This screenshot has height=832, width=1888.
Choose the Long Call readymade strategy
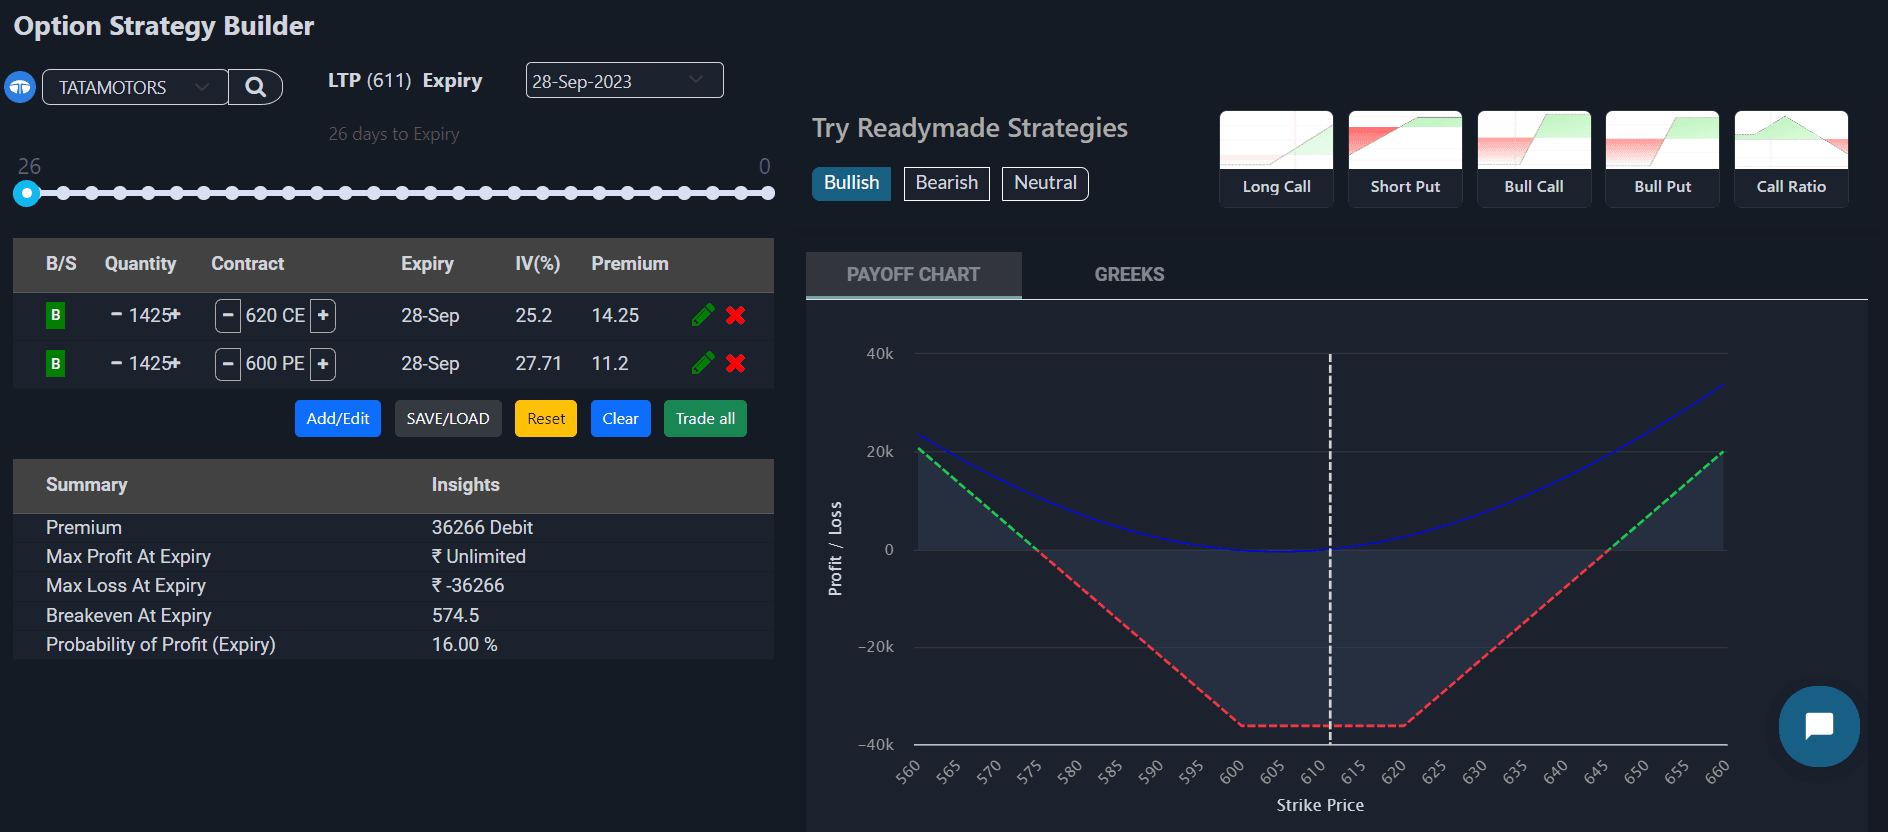coord(1277,159)
